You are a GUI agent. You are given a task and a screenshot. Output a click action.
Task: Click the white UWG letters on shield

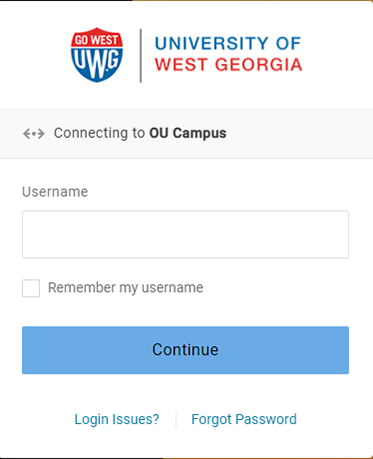tap(97, 63)
